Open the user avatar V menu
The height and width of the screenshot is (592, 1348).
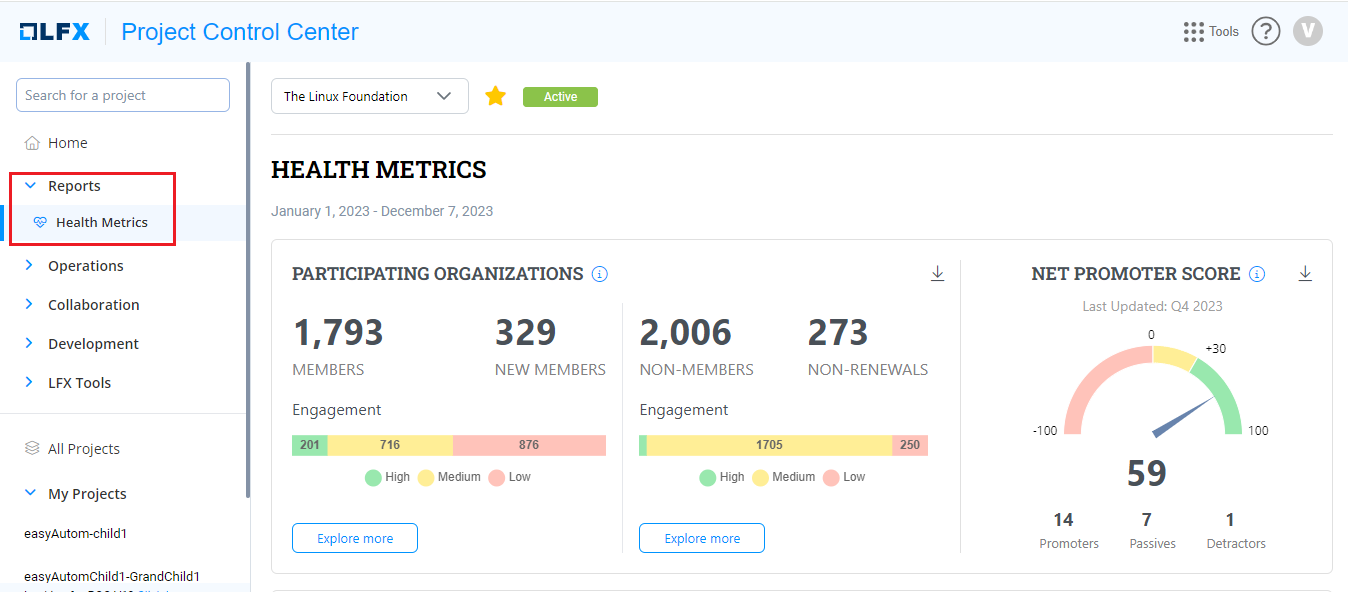1307,32
